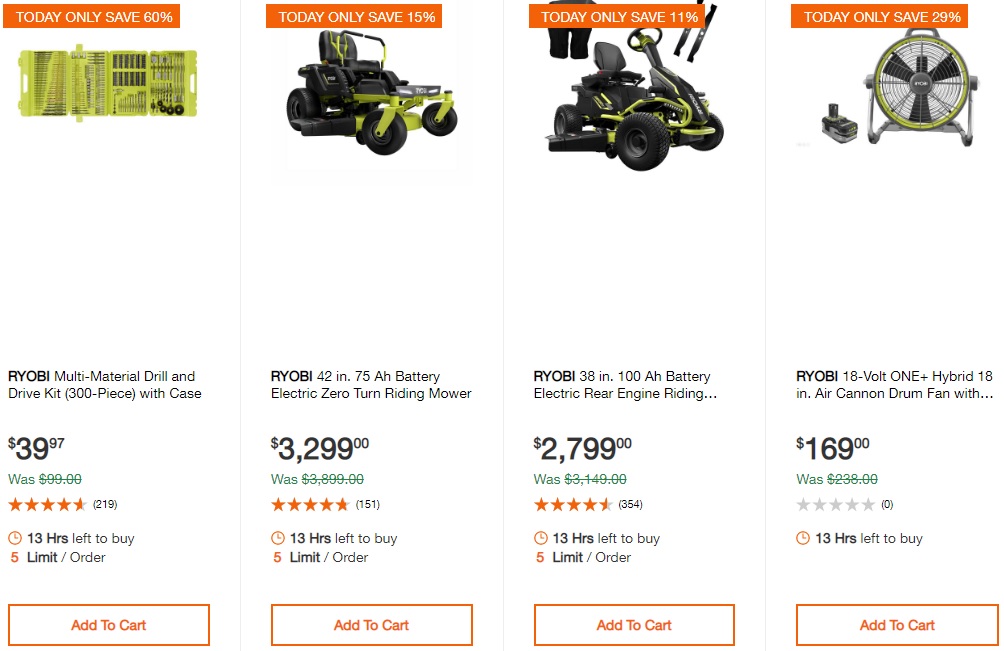1004x651 pixels.
Task: Open the RYOBI 42 in. 75 Ah Zero Turn Mower title
Action: [x=371, y=385]
